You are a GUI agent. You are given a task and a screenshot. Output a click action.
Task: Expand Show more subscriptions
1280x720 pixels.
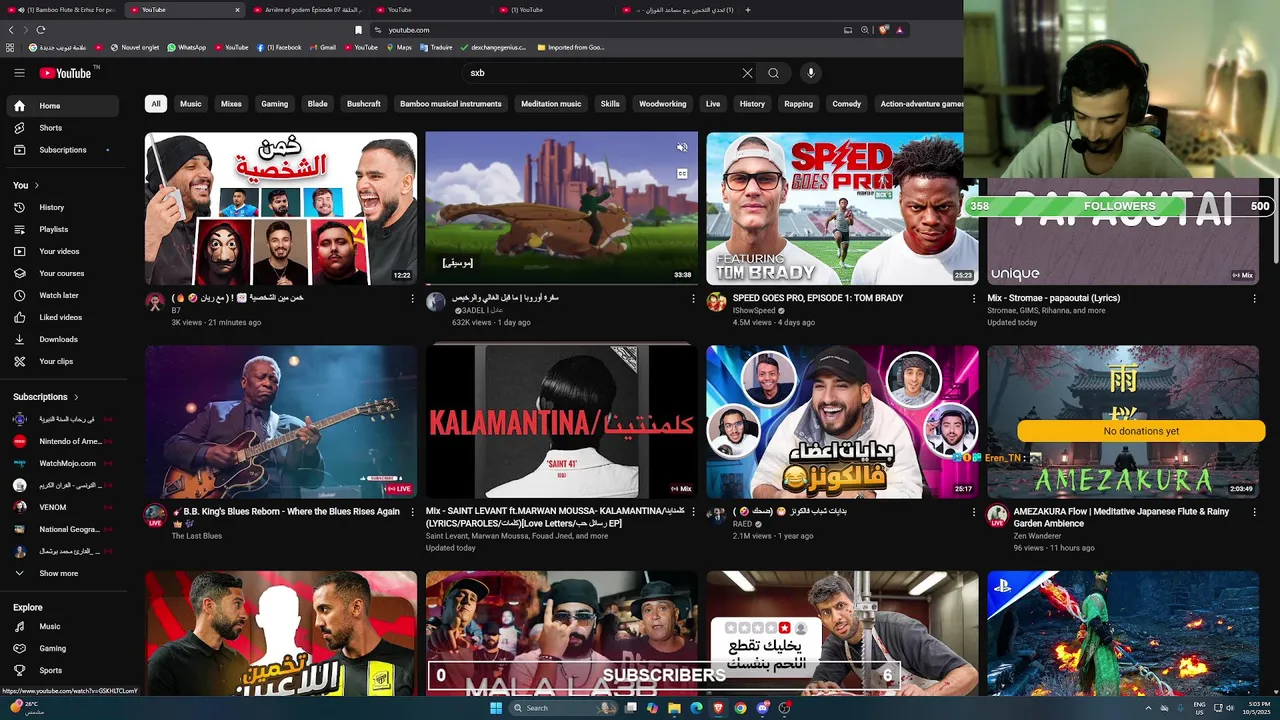[x=64, y=573]
